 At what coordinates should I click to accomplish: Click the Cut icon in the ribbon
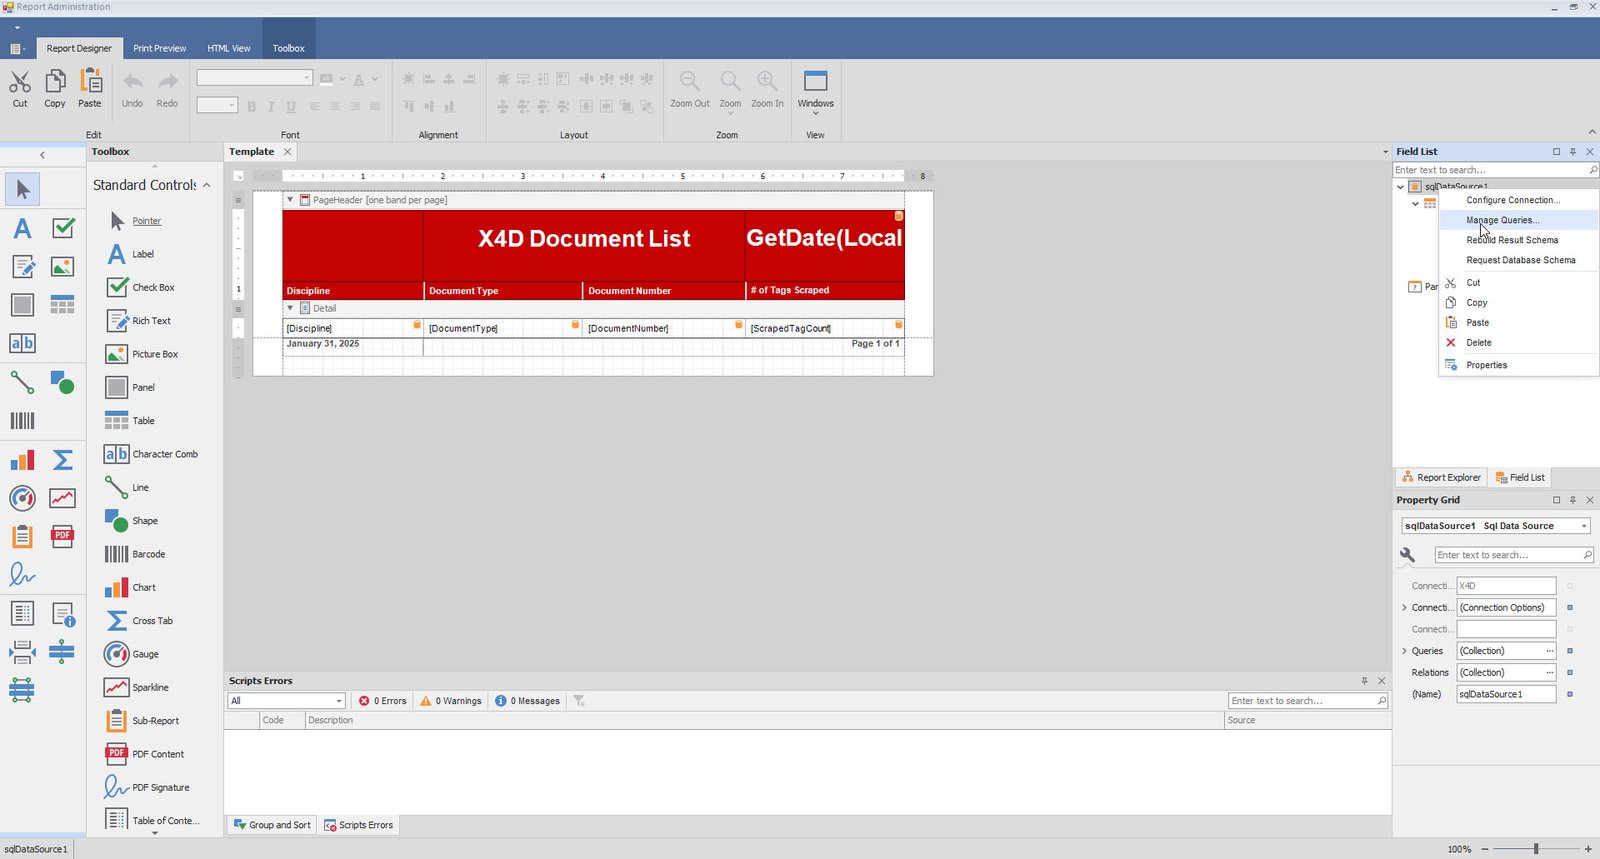[20, 88]
